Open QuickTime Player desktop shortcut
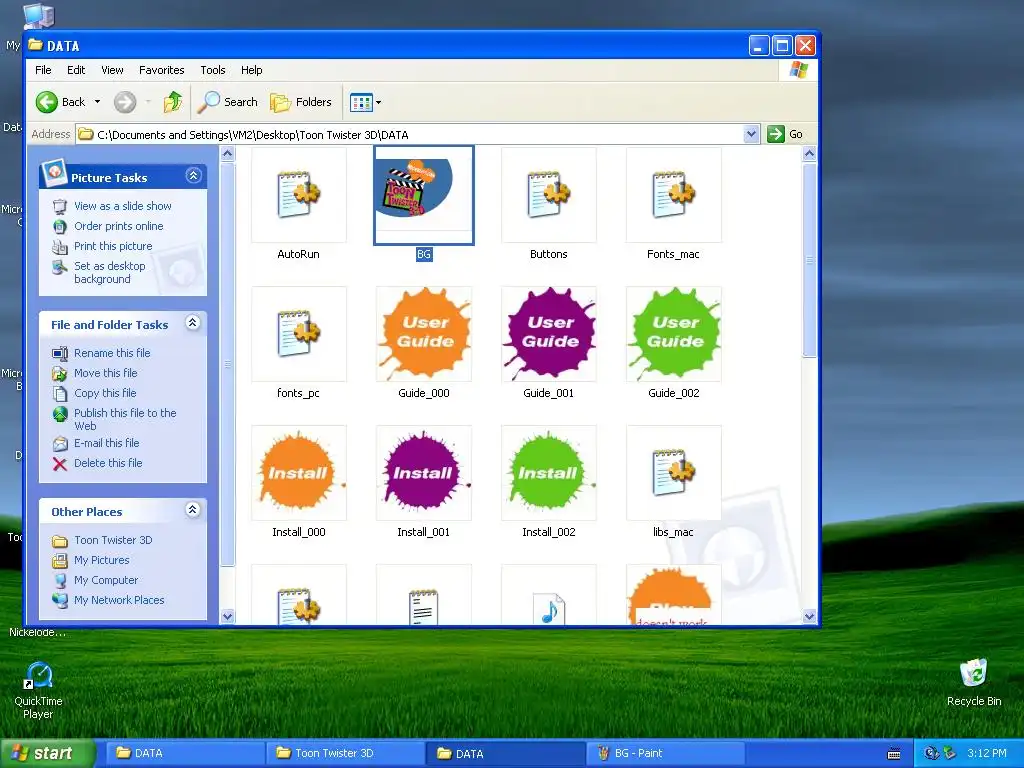 tap(39, 690)
